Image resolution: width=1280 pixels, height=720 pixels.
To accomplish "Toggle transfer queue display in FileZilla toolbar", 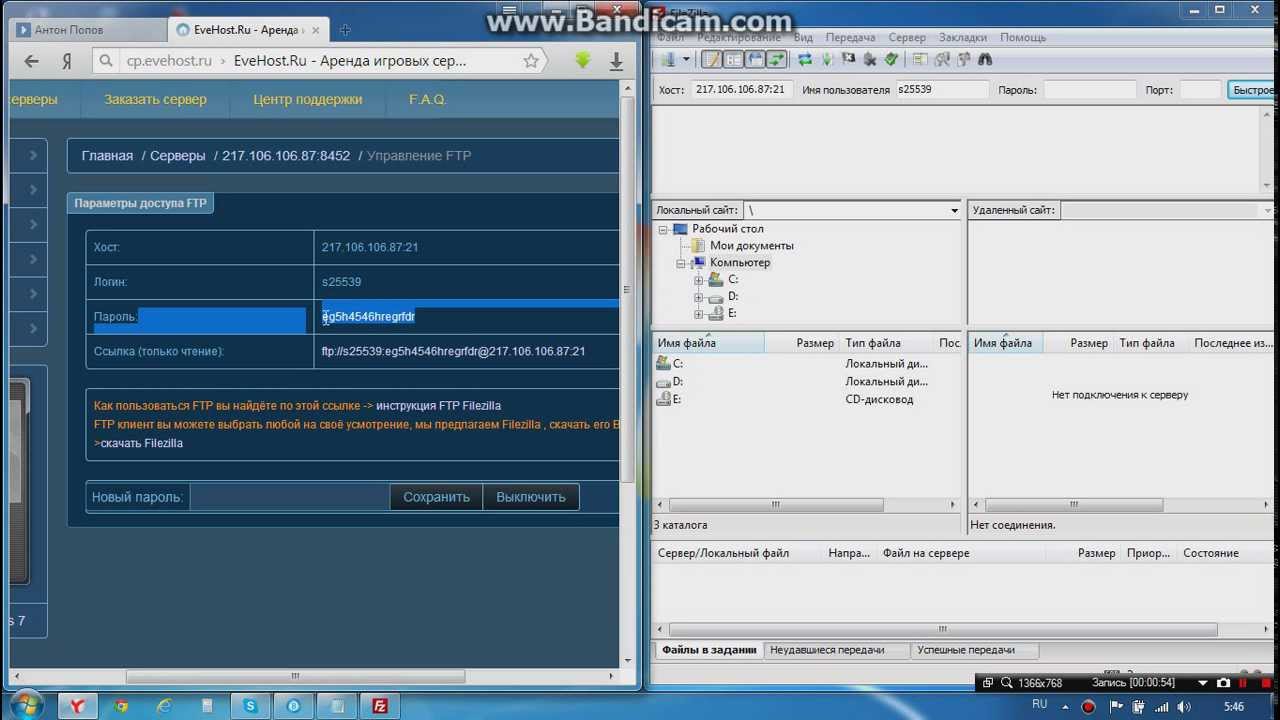I will click(x=777, y=59).
